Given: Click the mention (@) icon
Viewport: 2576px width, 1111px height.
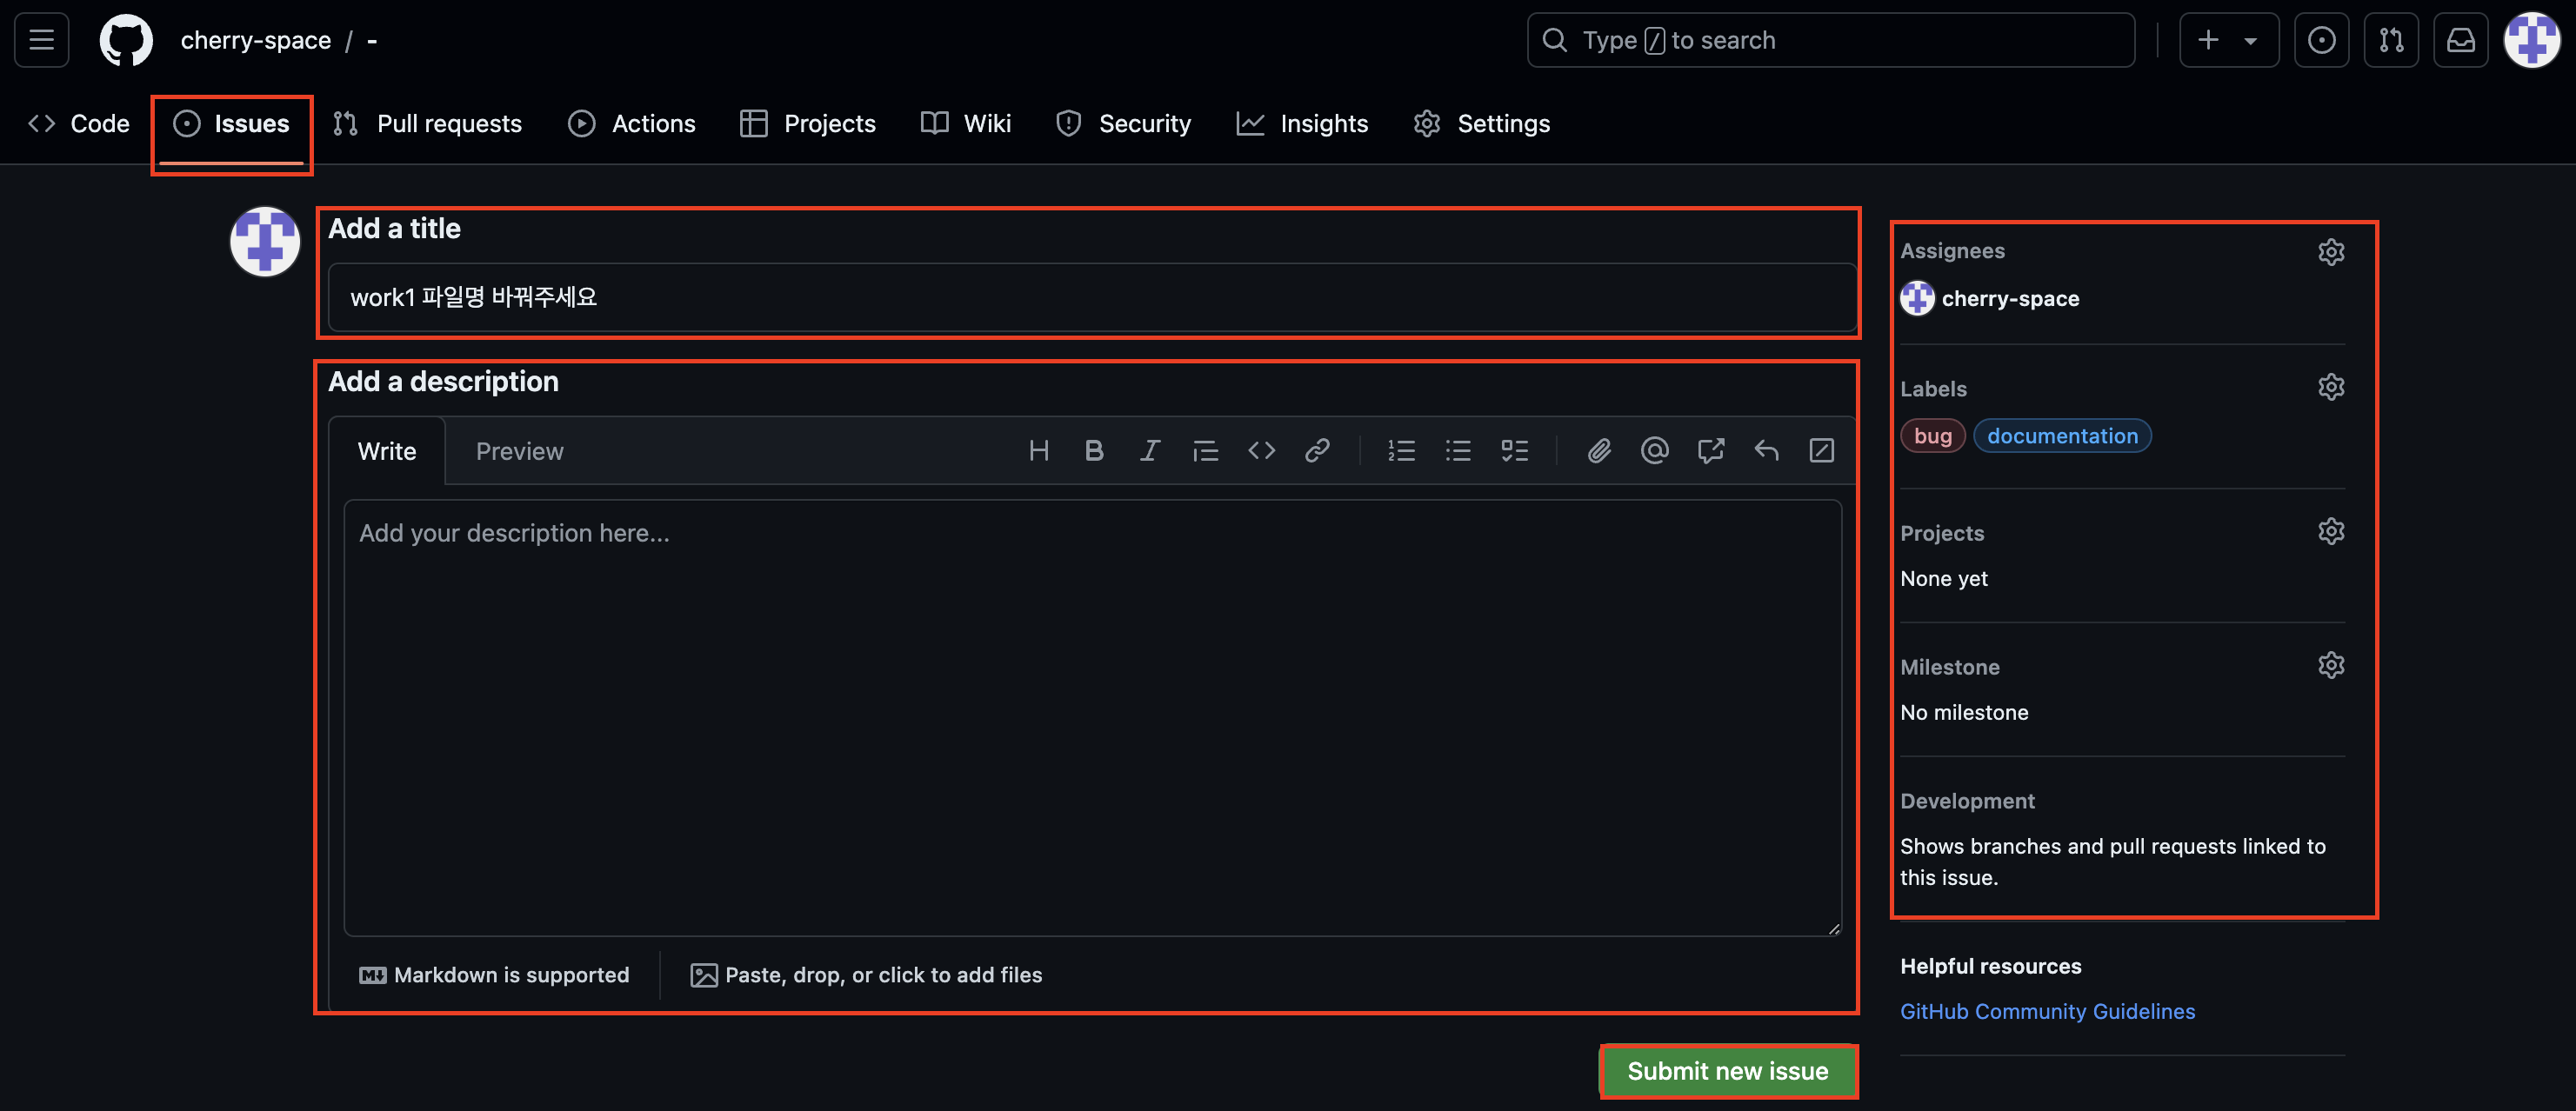Looking at the screenshot, I should click(1654, 451).
